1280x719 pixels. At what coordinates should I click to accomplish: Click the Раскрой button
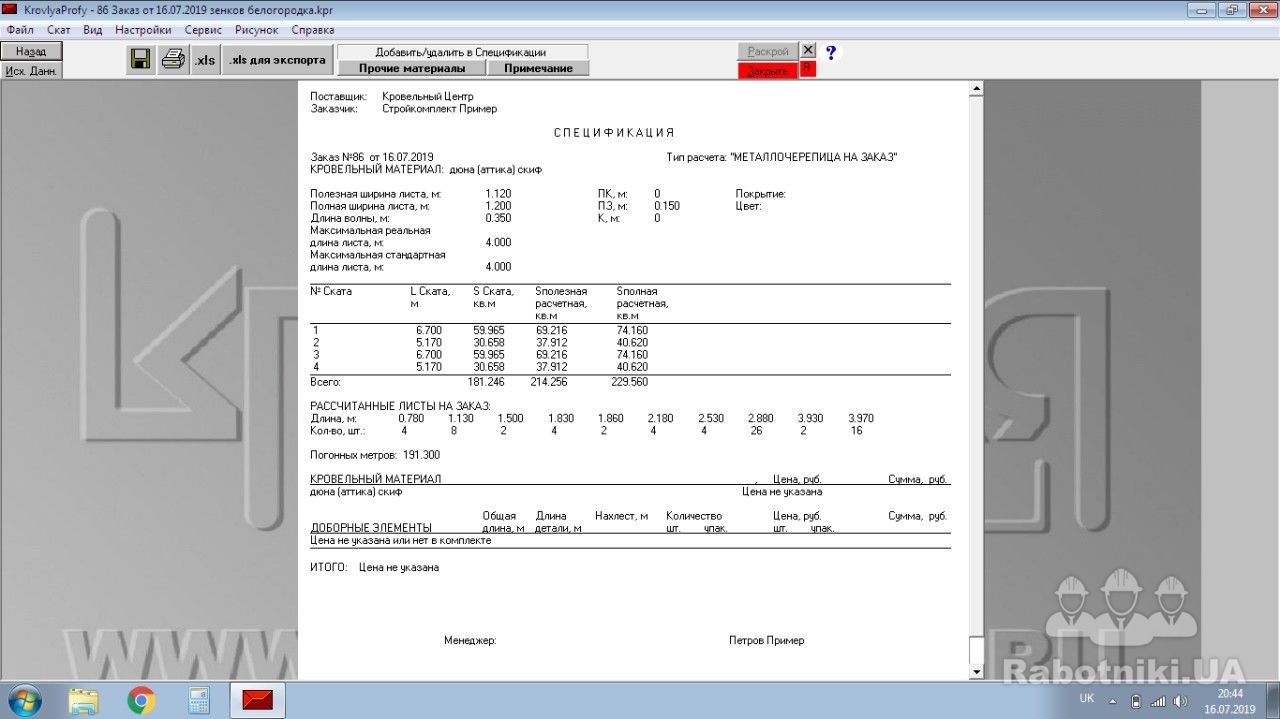coord(768,51)
